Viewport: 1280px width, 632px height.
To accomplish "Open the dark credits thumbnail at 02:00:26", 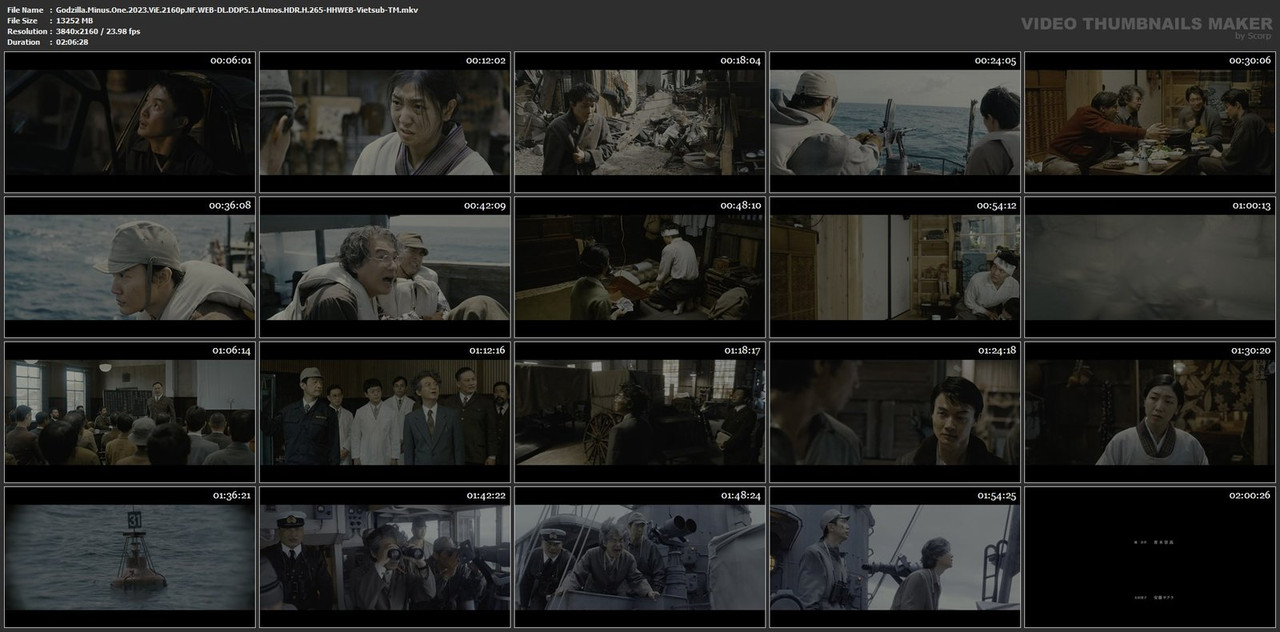I will [1150, 557].
